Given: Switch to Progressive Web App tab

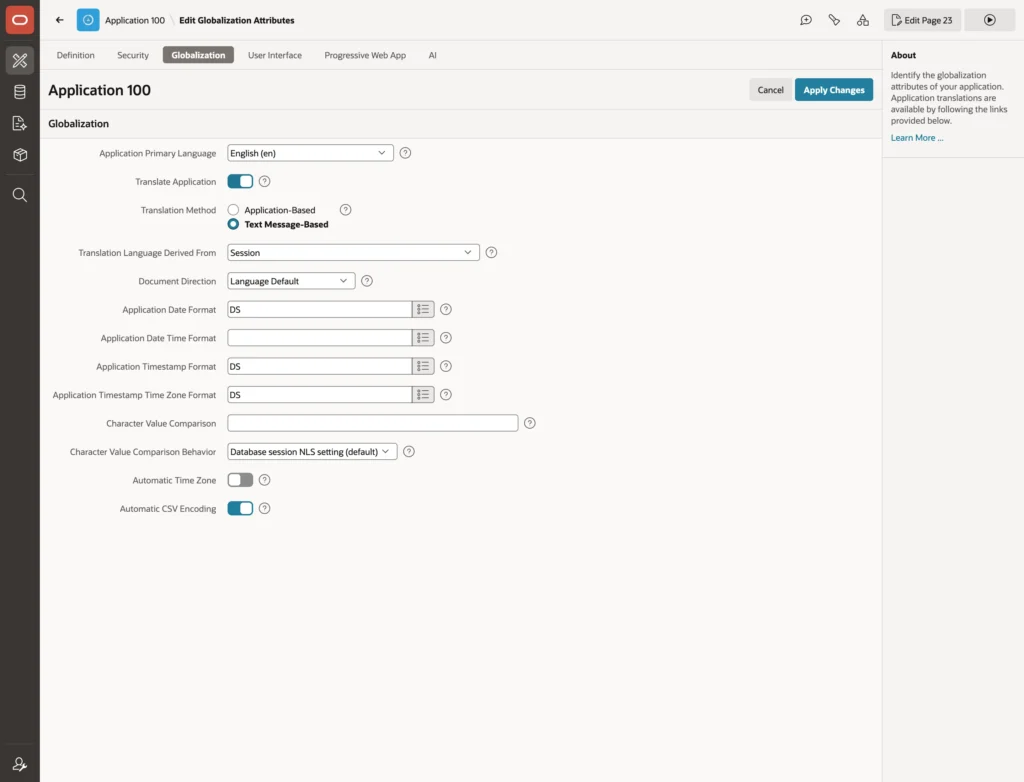Looking at the screenshot, I should click(x=365, y=55).
